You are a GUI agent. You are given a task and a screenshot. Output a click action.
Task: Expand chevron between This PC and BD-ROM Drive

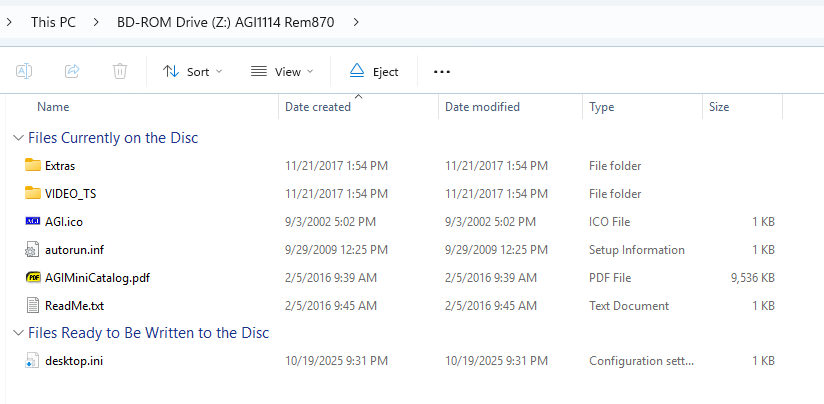point(96,22)
